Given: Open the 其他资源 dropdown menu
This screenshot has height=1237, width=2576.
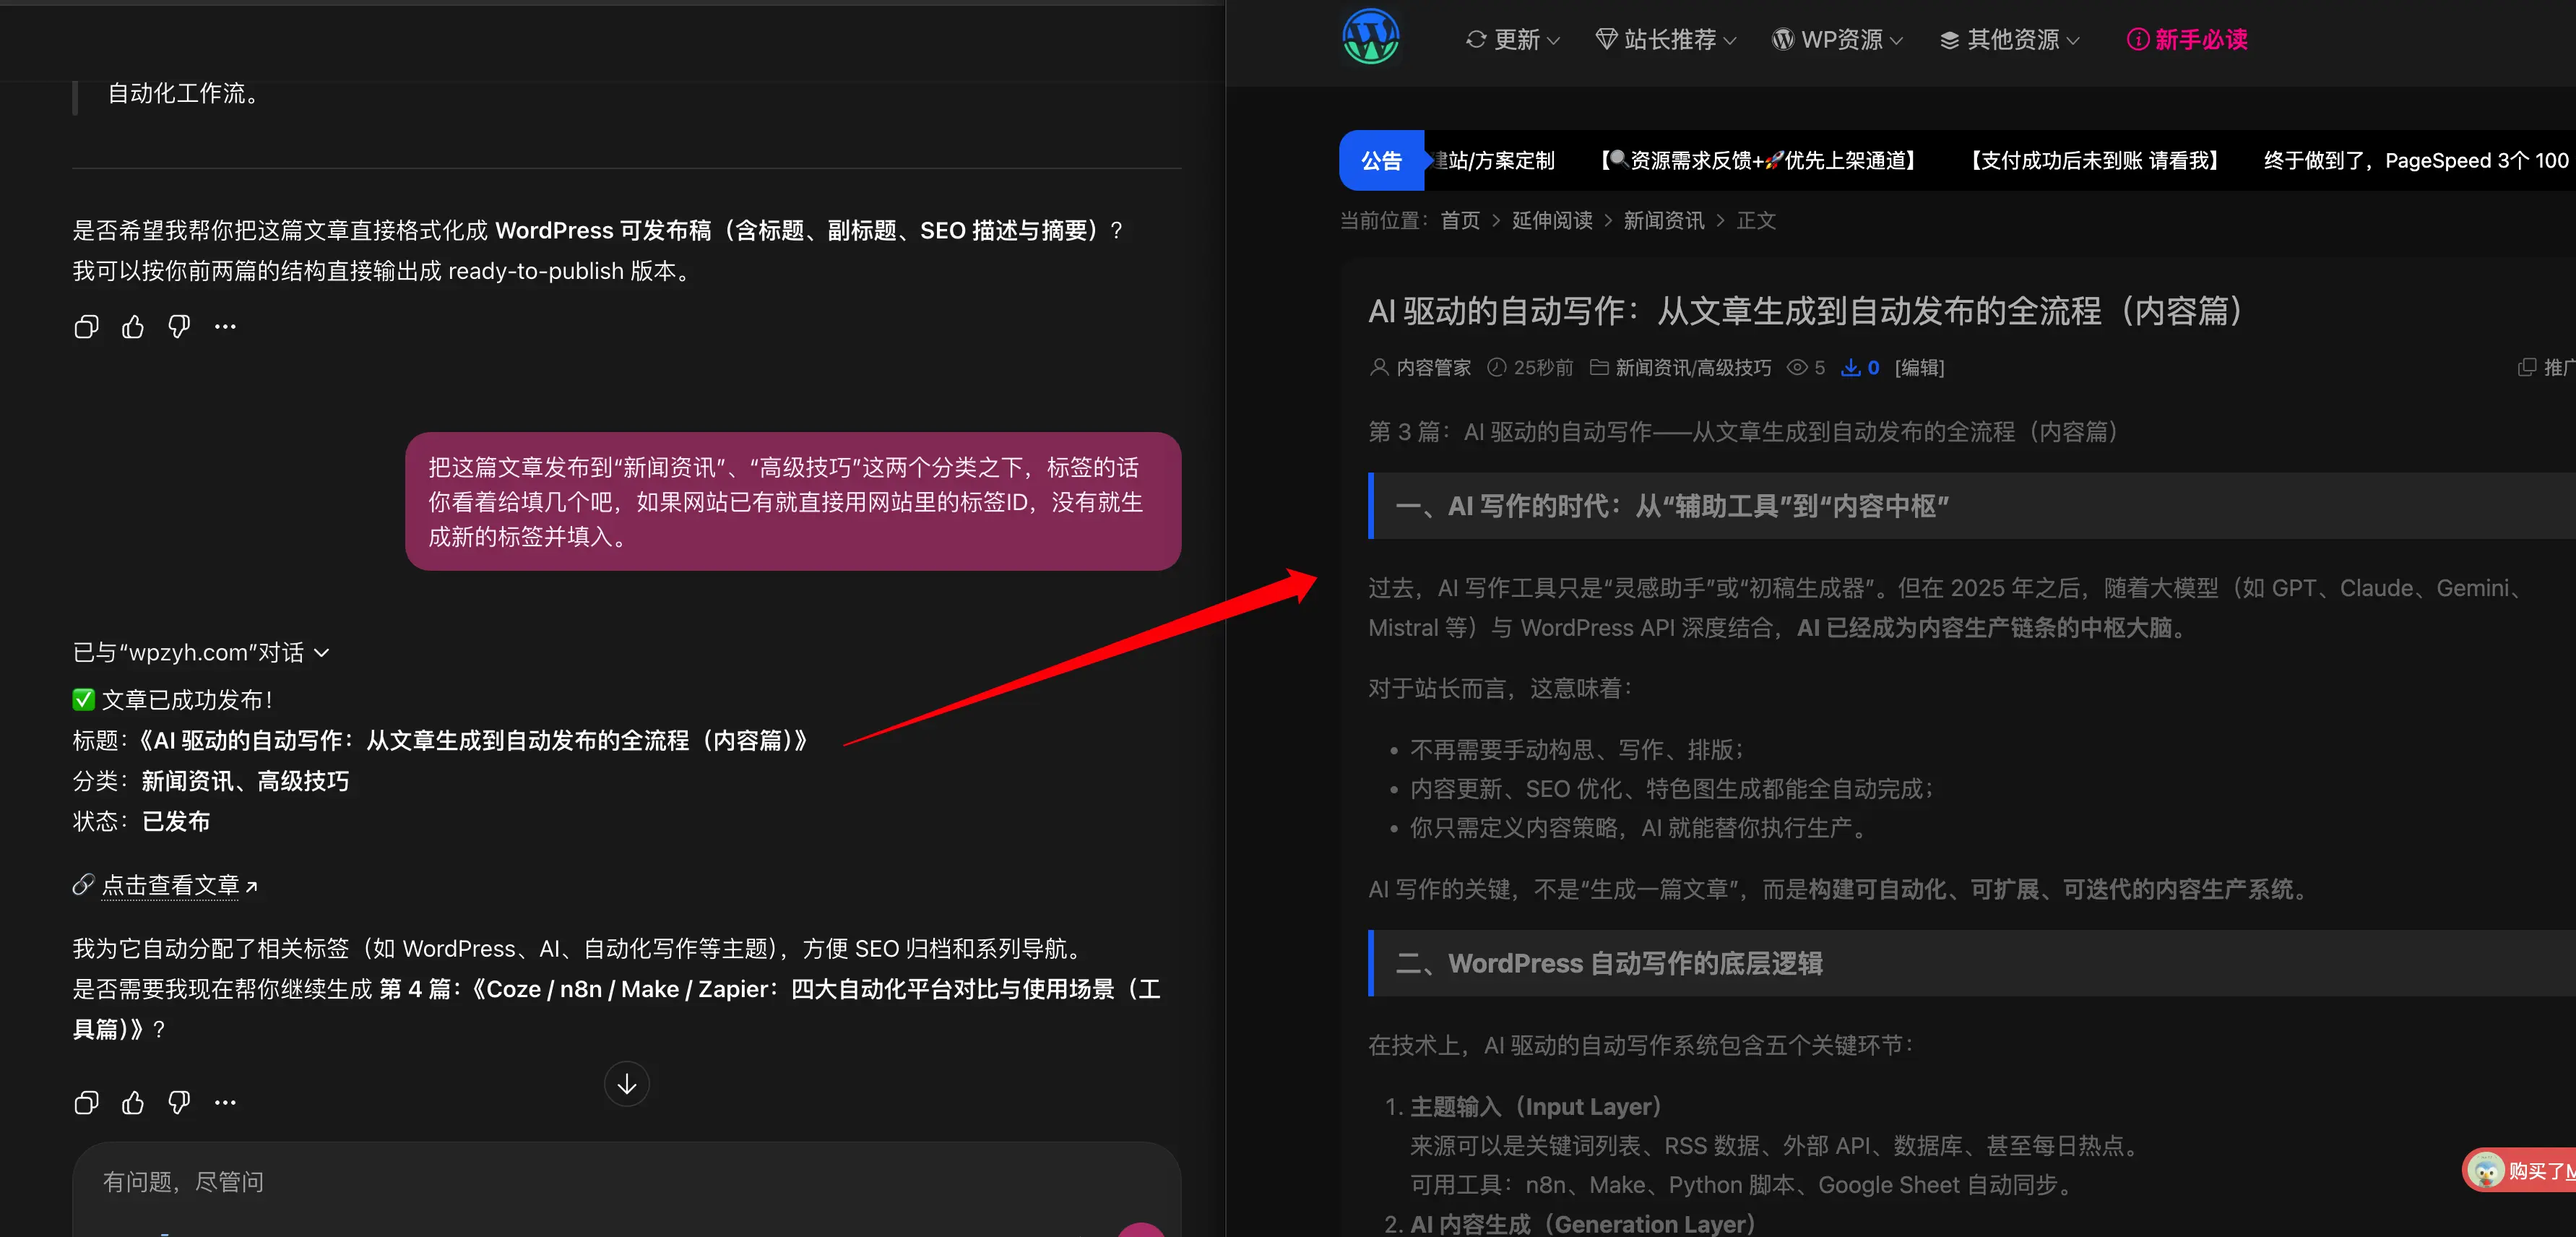Looking at the screenshot, I should coord(2010,40).
